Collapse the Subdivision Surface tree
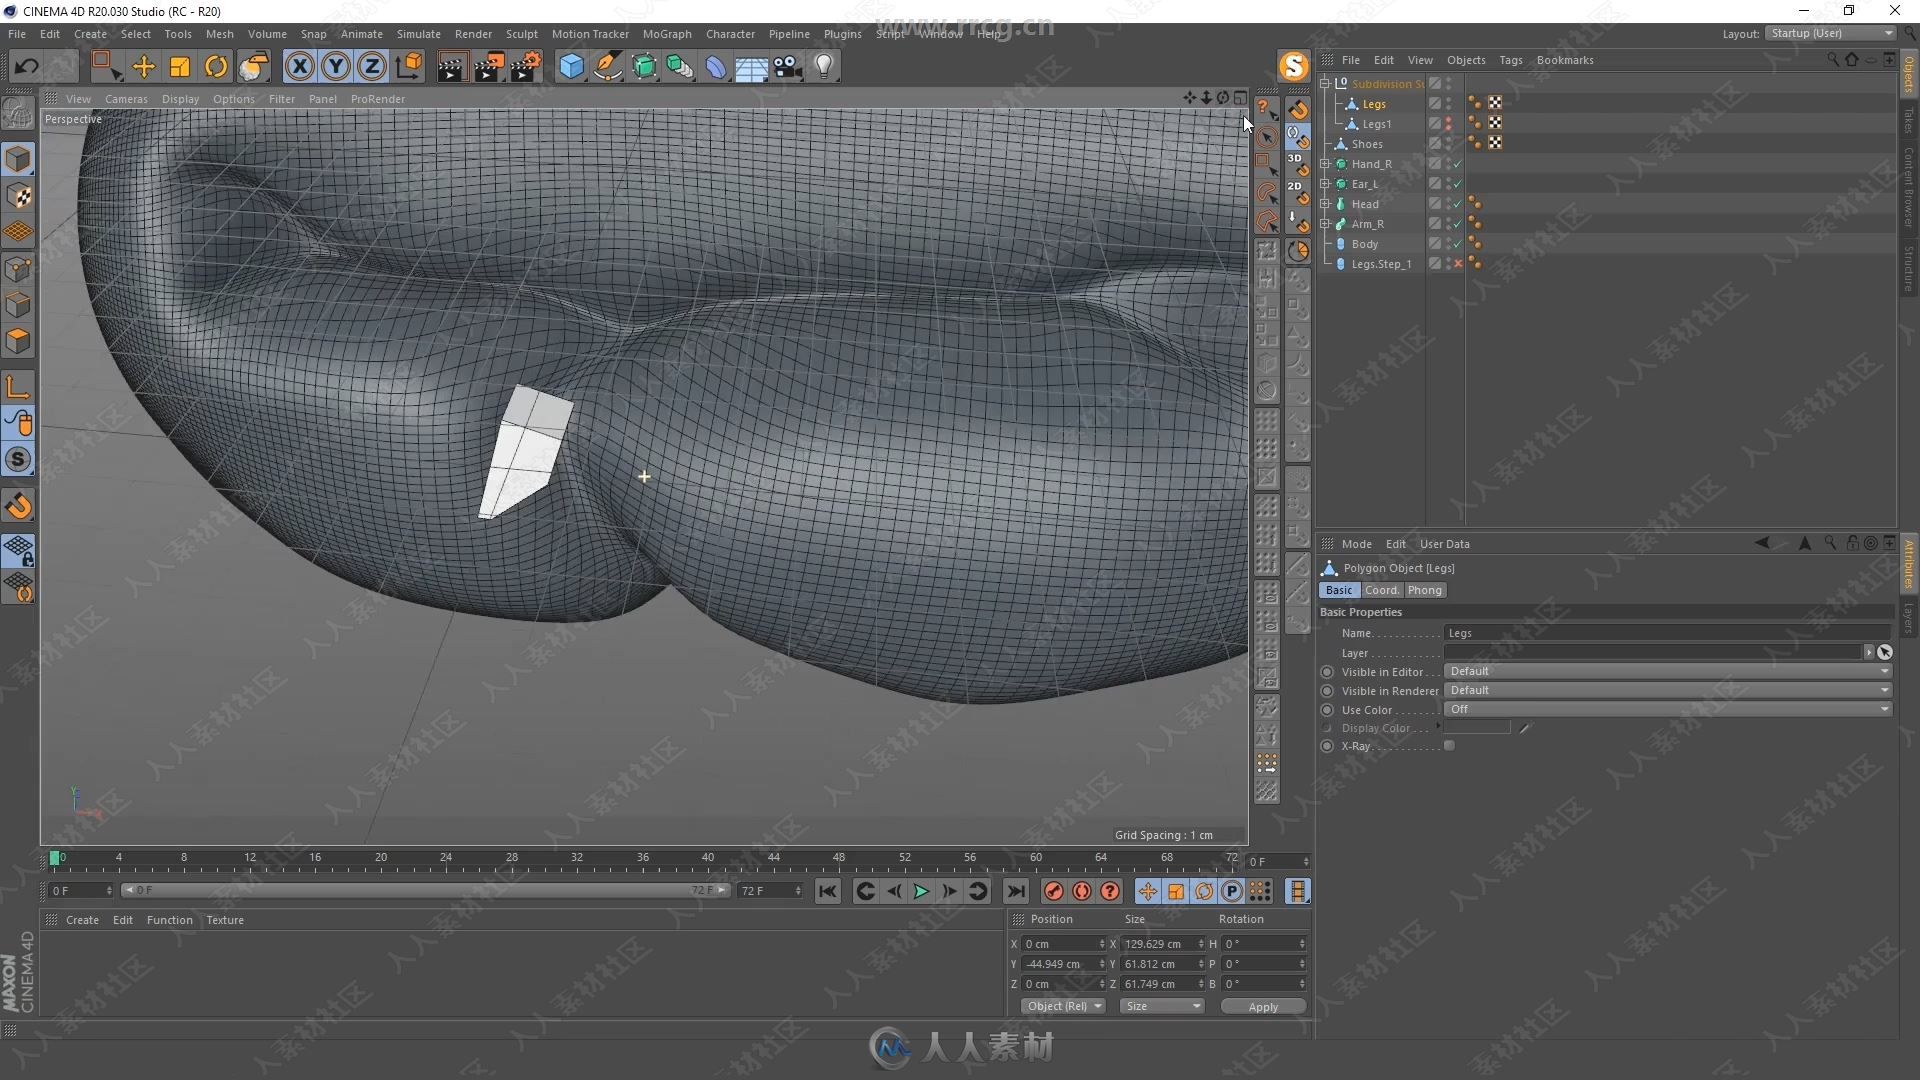 click(1325, 84)
